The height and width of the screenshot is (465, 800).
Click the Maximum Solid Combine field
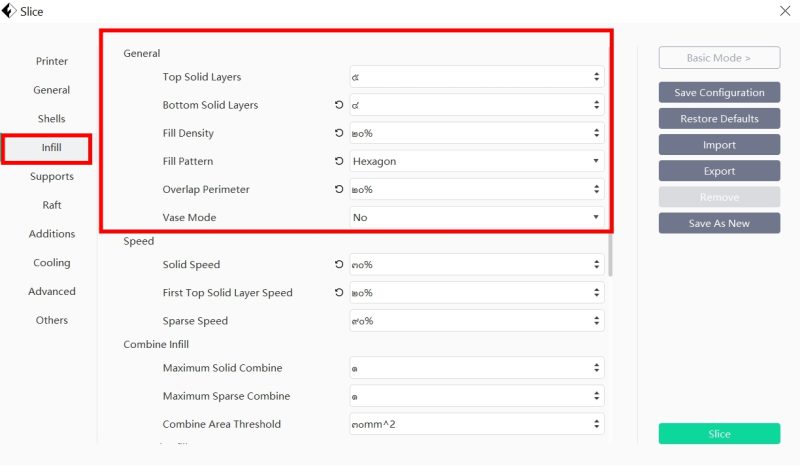click(x=477, y=368)
